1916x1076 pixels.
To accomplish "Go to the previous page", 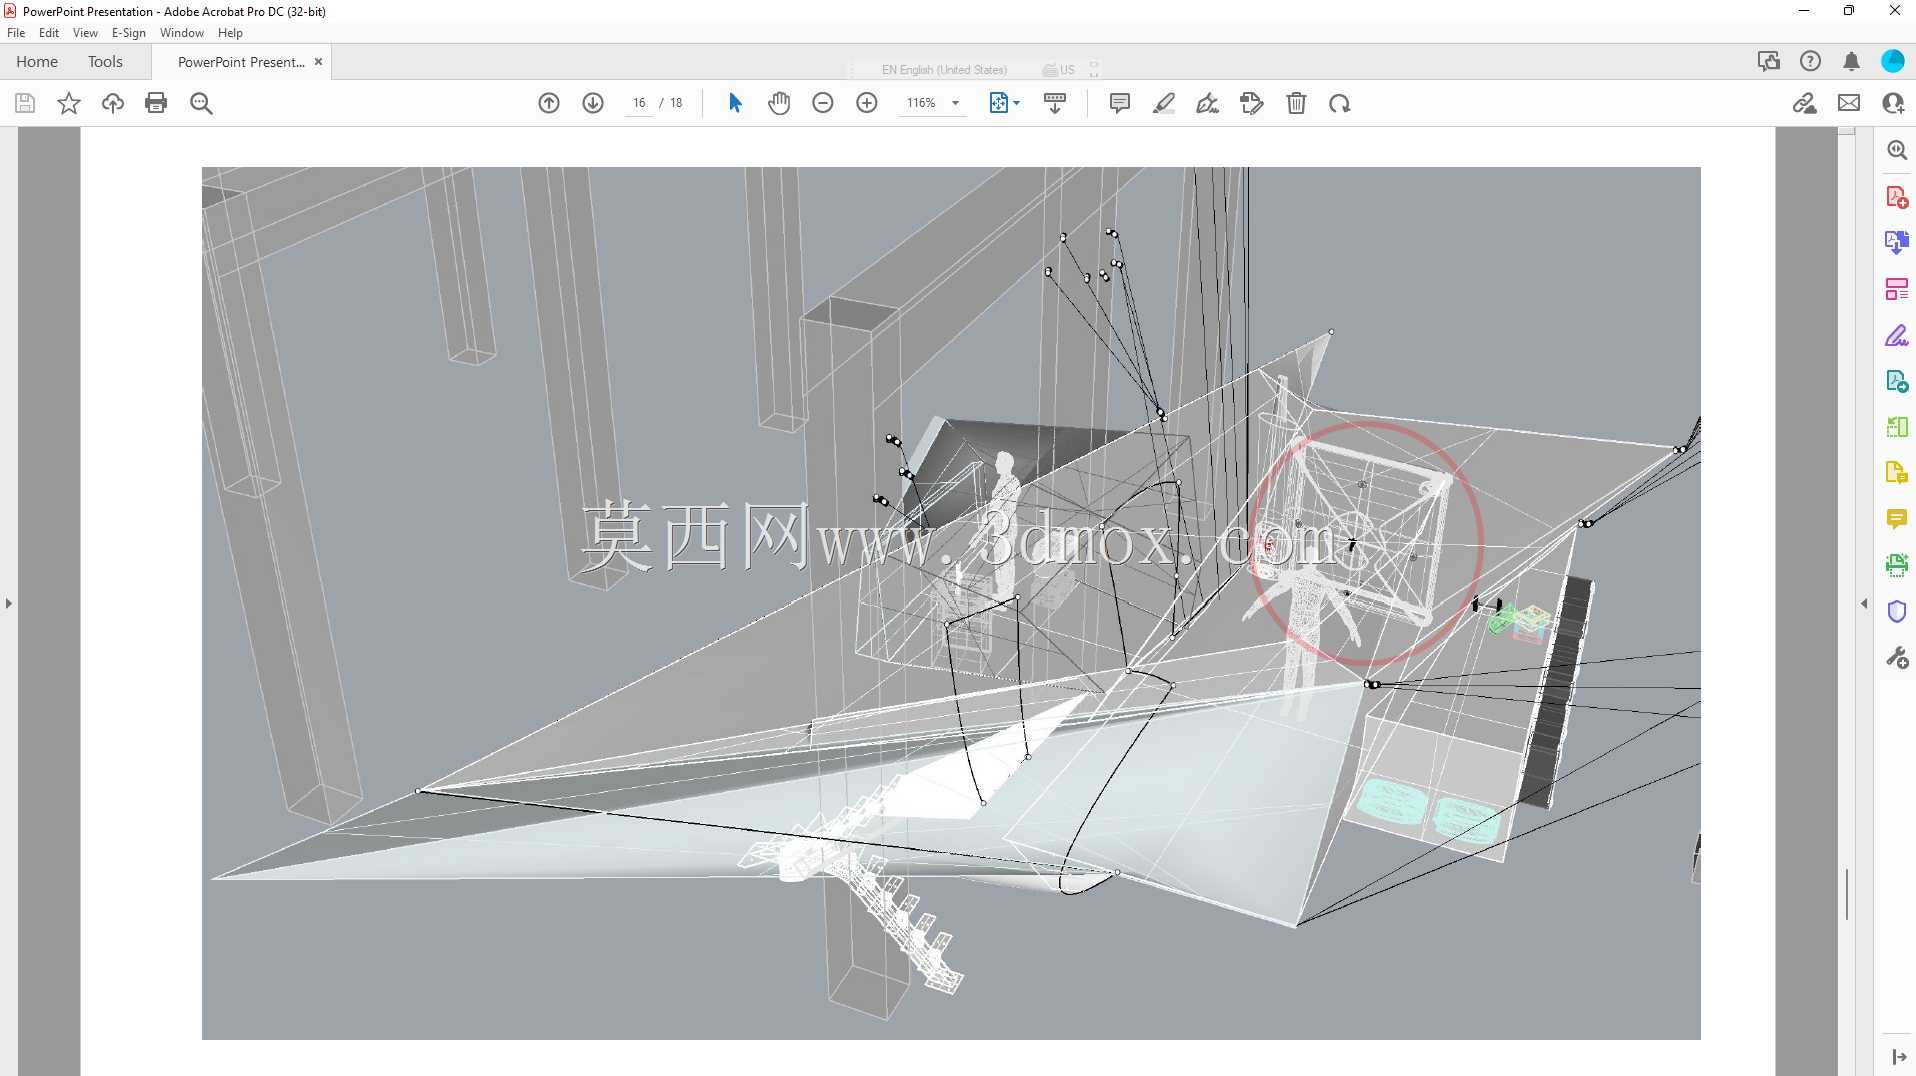I will [x=549, y=103].
